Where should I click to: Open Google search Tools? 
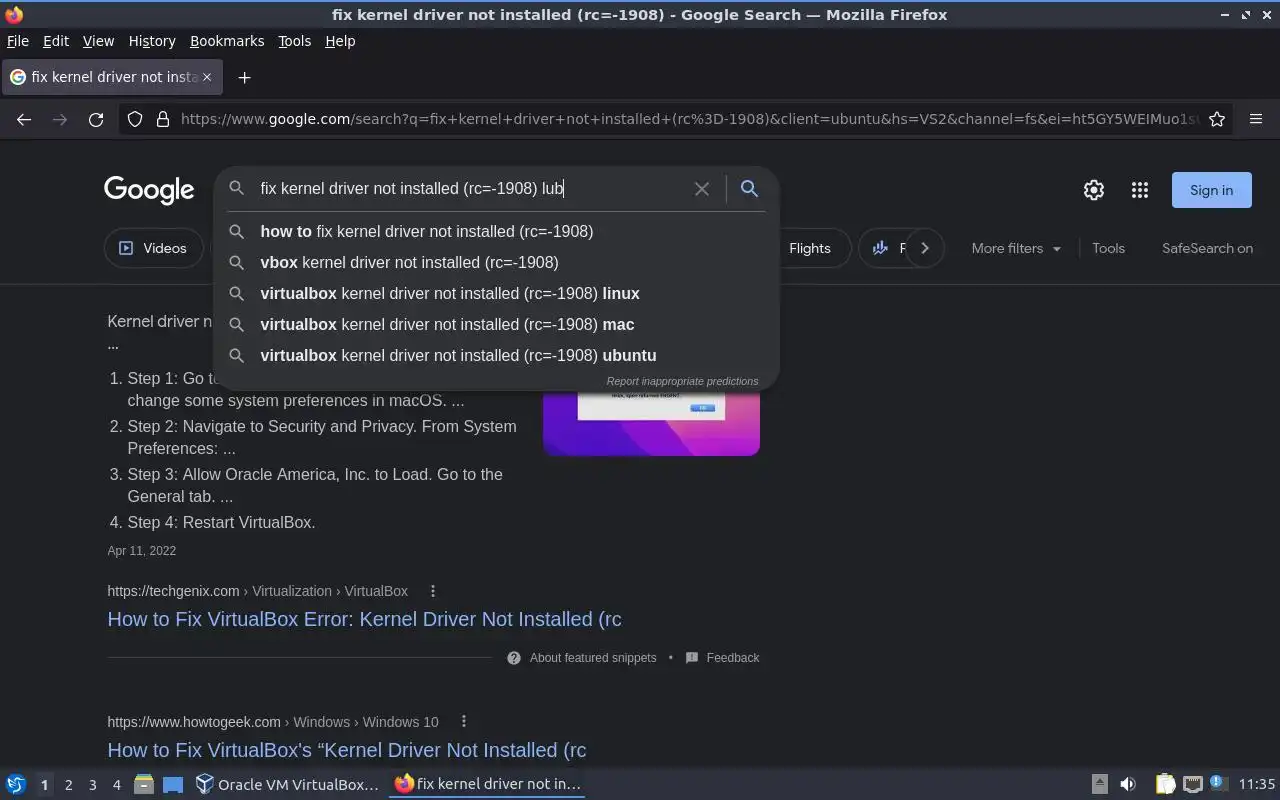click(1108, 249)
